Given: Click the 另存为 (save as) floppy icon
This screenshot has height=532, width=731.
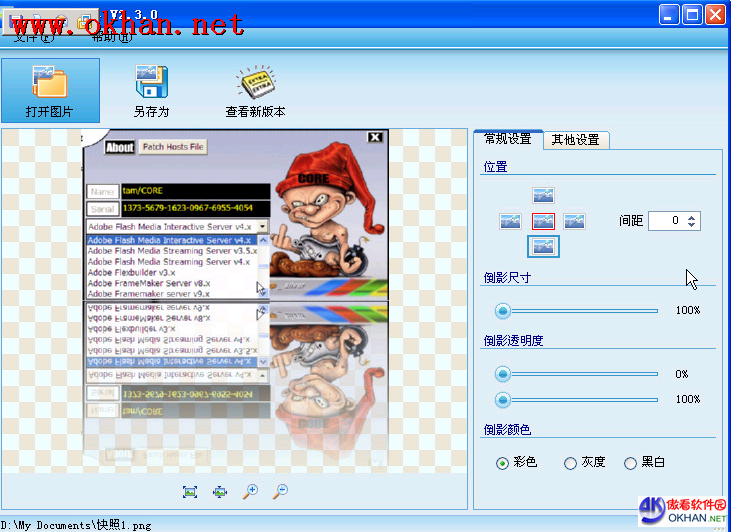Looking at the screenshot, I should click(152, 81).
